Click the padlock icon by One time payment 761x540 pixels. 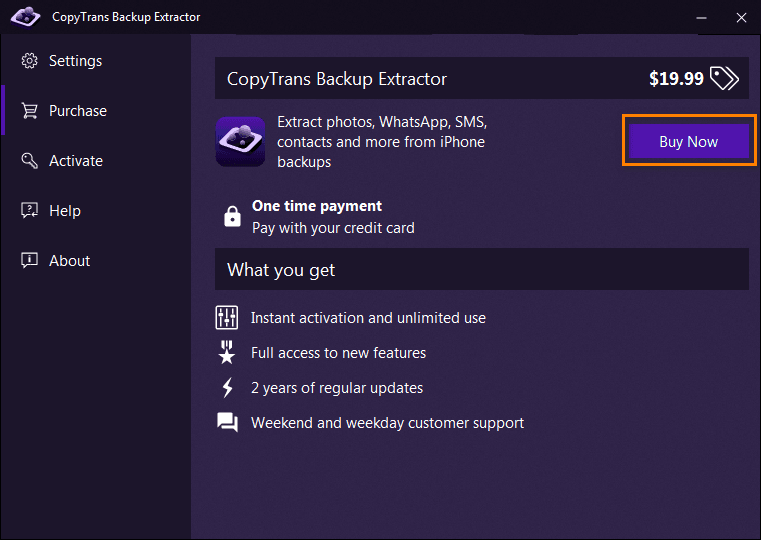tap(232, 216)
